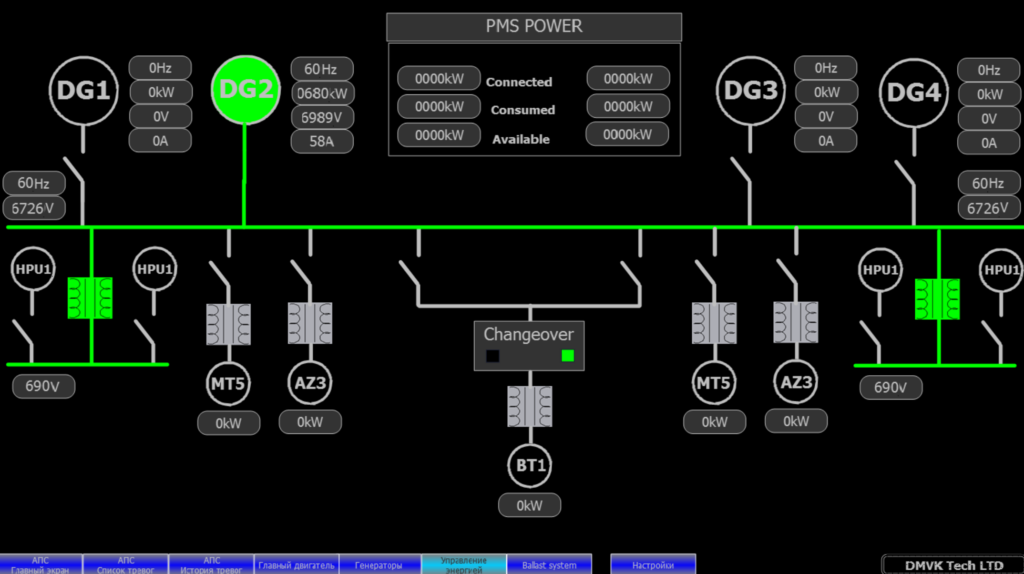Screen dimensions: 1024x574
Task: Open the Настройки settings tab
Action: click(x=653, y=565)
